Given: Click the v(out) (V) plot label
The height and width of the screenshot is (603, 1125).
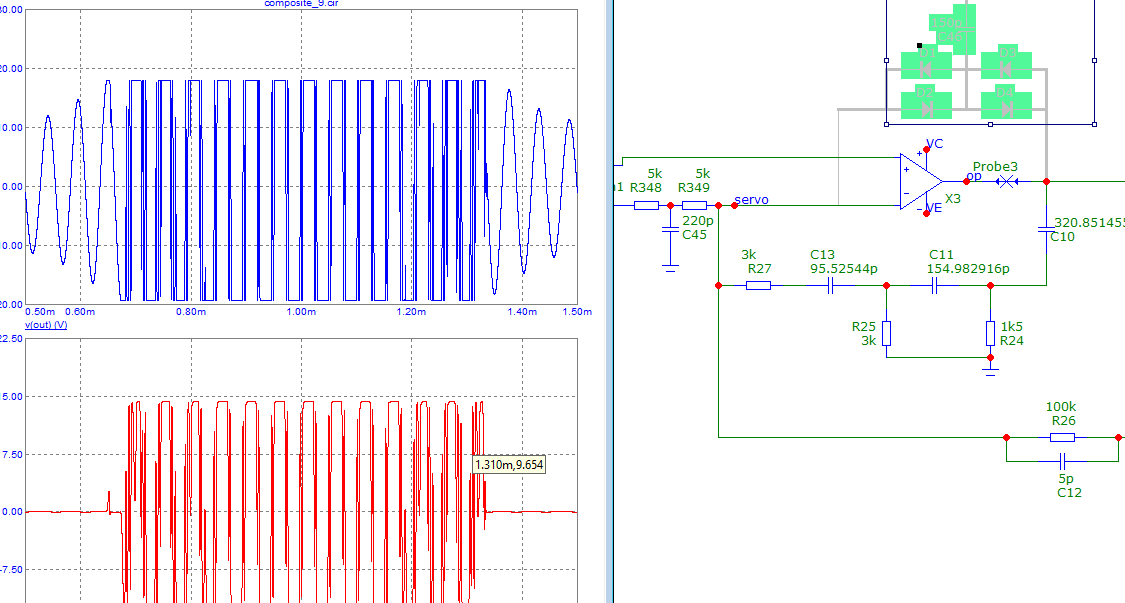Looking at the screenshot, I should (x=46, y=324).
